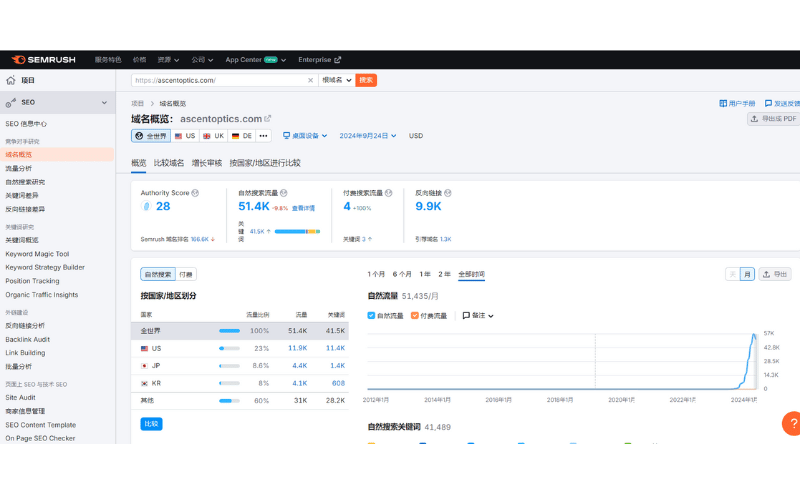This screenshot has width=800, height=500.
Task: Click the chart 导出 button
Action: pos(775,274)
